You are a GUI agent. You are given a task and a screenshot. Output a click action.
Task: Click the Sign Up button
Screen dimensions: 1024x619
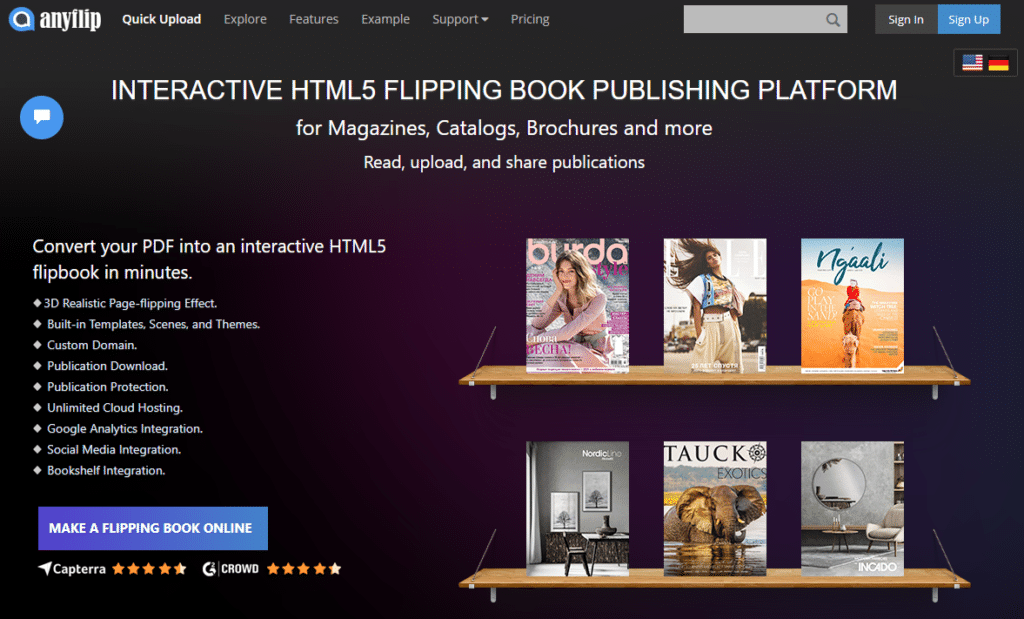pos(968,19)
